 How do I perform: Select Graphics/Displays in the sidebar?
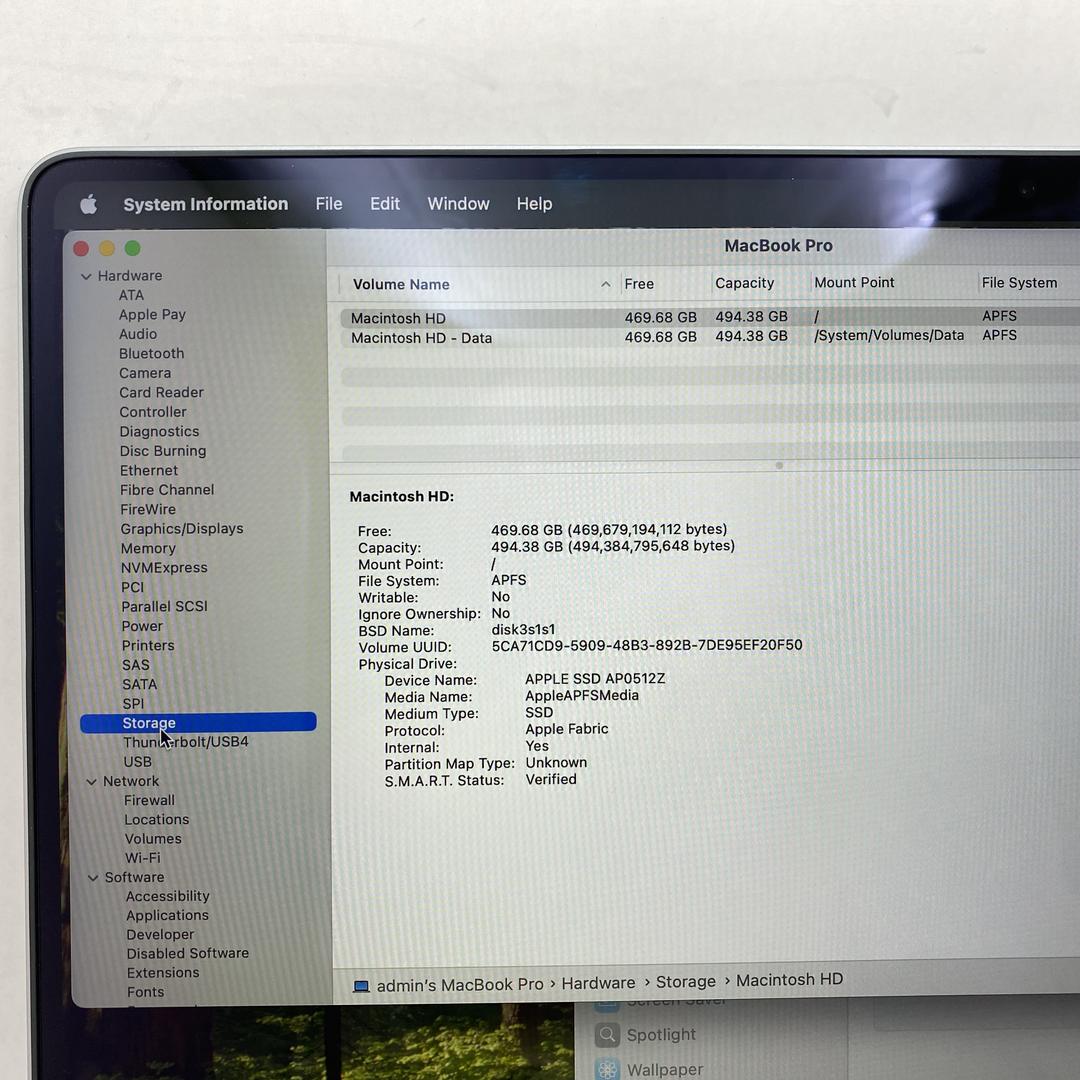182,528
